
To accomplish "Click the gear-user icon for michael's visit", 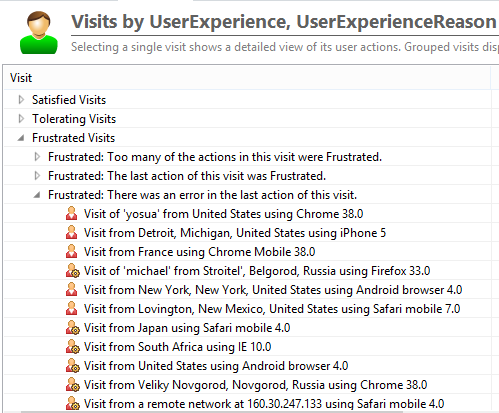I will (73, 271).
